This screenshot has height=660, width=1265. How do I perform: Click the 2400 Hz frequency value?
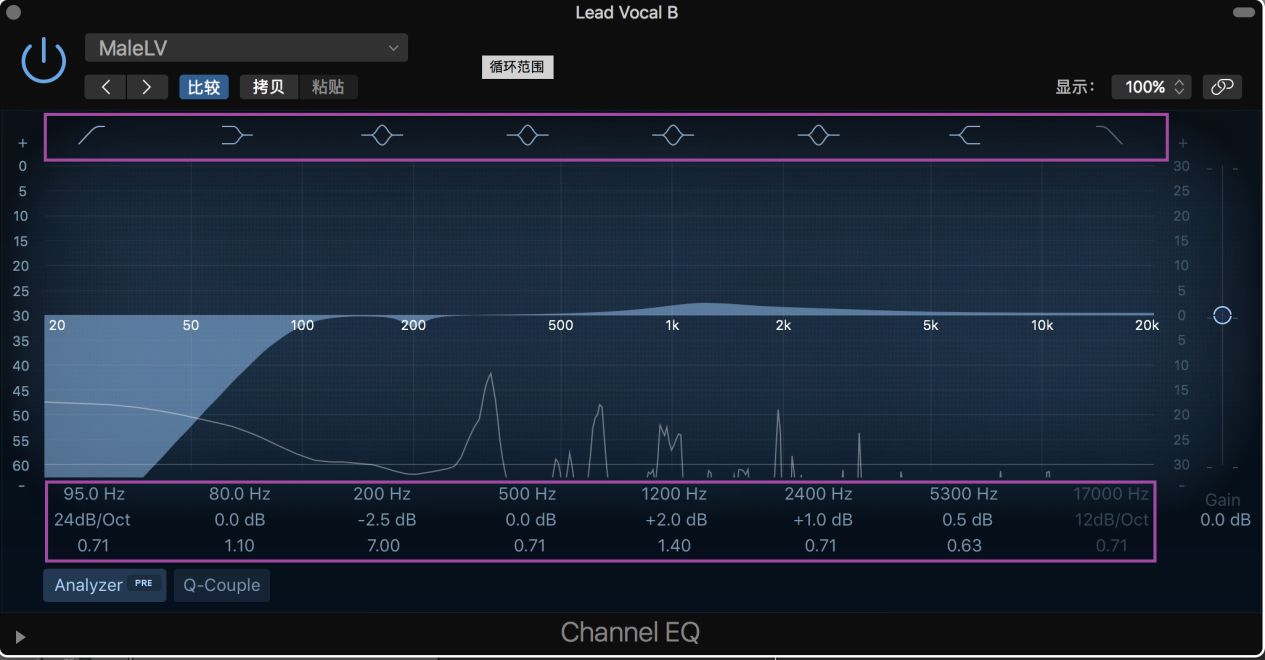coord(818,494)
